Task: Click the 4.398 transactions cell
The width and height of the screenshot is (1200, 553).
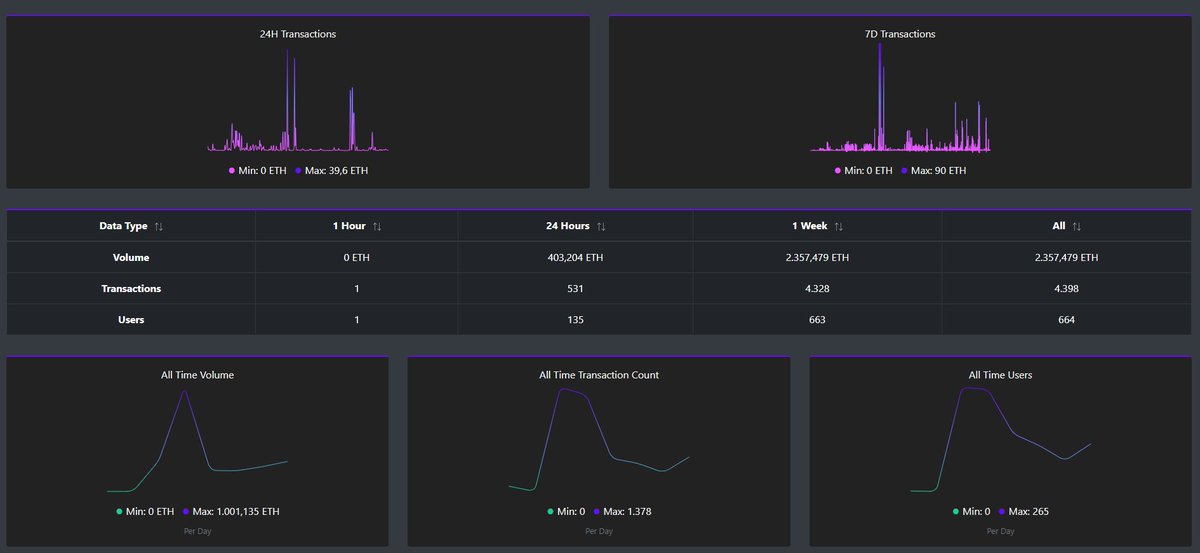Action: [x=1066, y=288]
